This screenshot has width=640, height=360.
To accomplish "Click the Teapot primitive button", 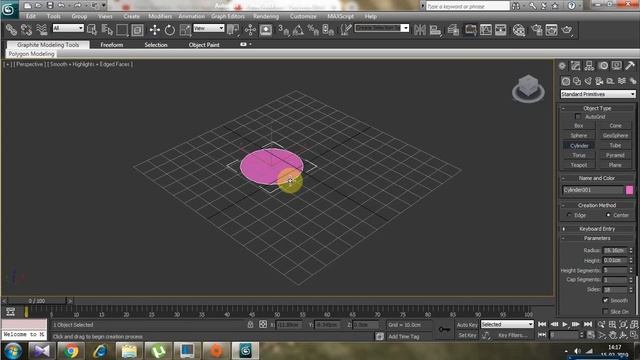I will click(x=578, y=165).
